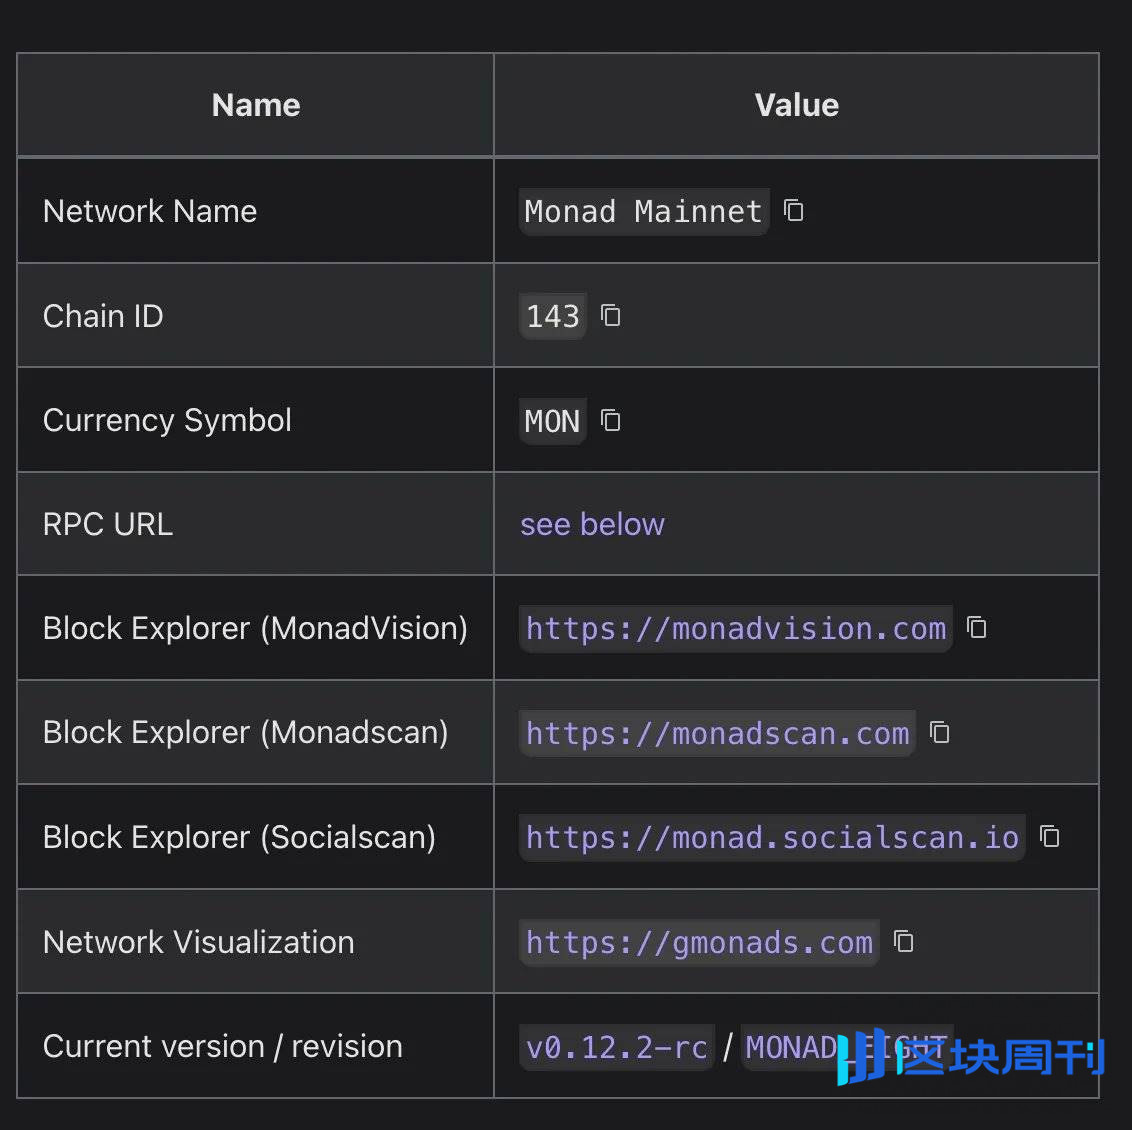The width and height of the screenshot is (1132, 1130).
Task: Click the v0.12.2-rc version link
Action: click(x=616, y=1047)
